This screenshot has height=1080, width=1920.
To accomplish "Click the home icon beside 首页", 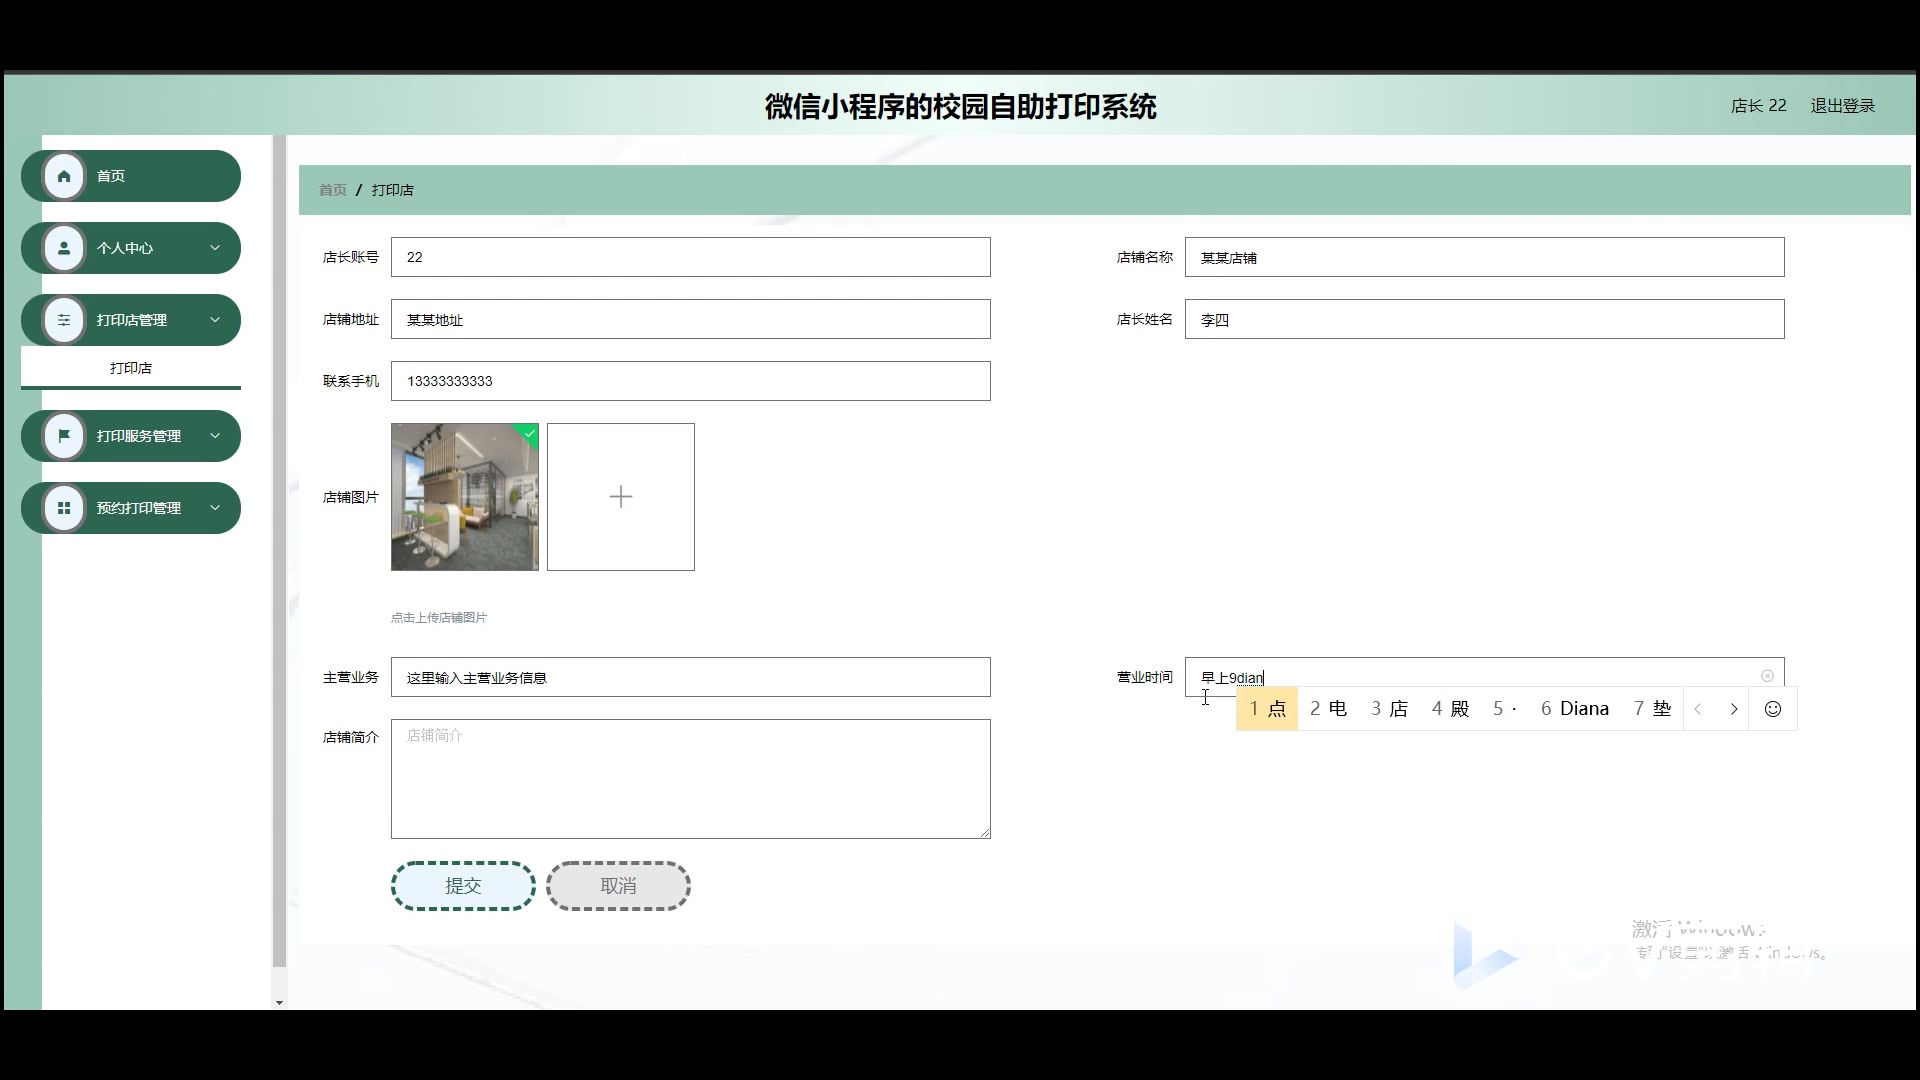I will pos(64,175).
